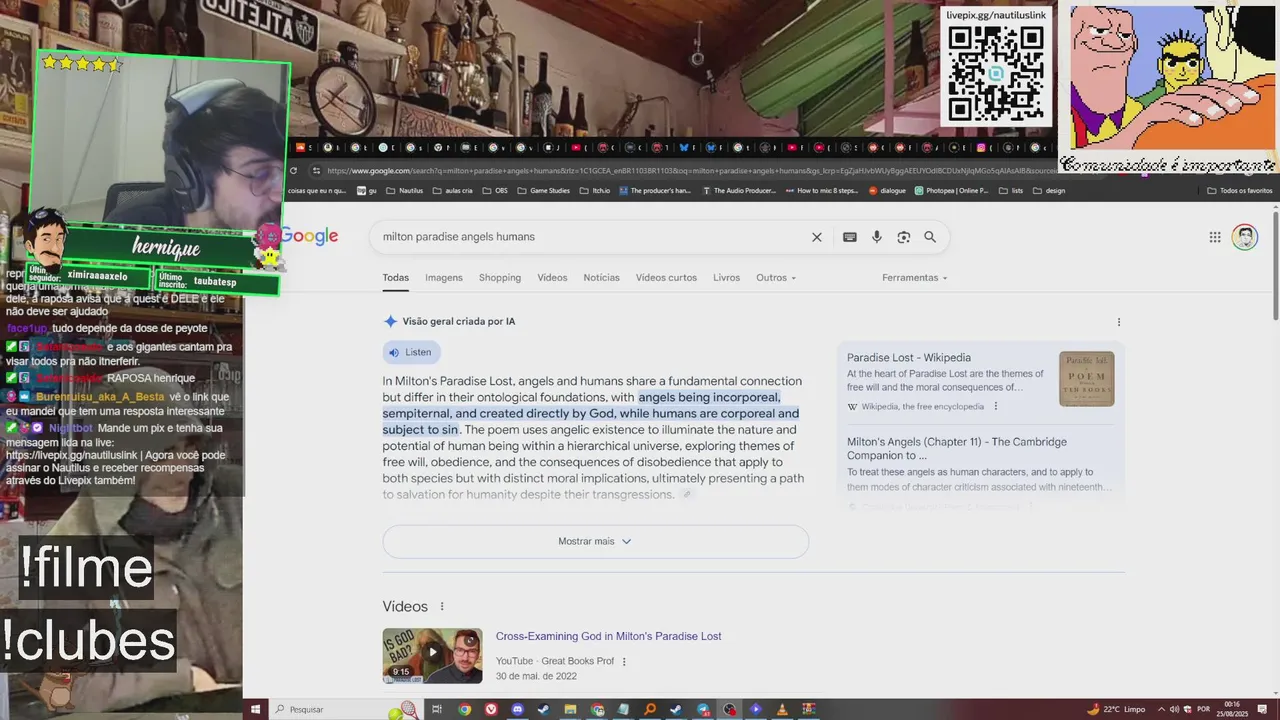Open Task View on the taskbar

437,709
